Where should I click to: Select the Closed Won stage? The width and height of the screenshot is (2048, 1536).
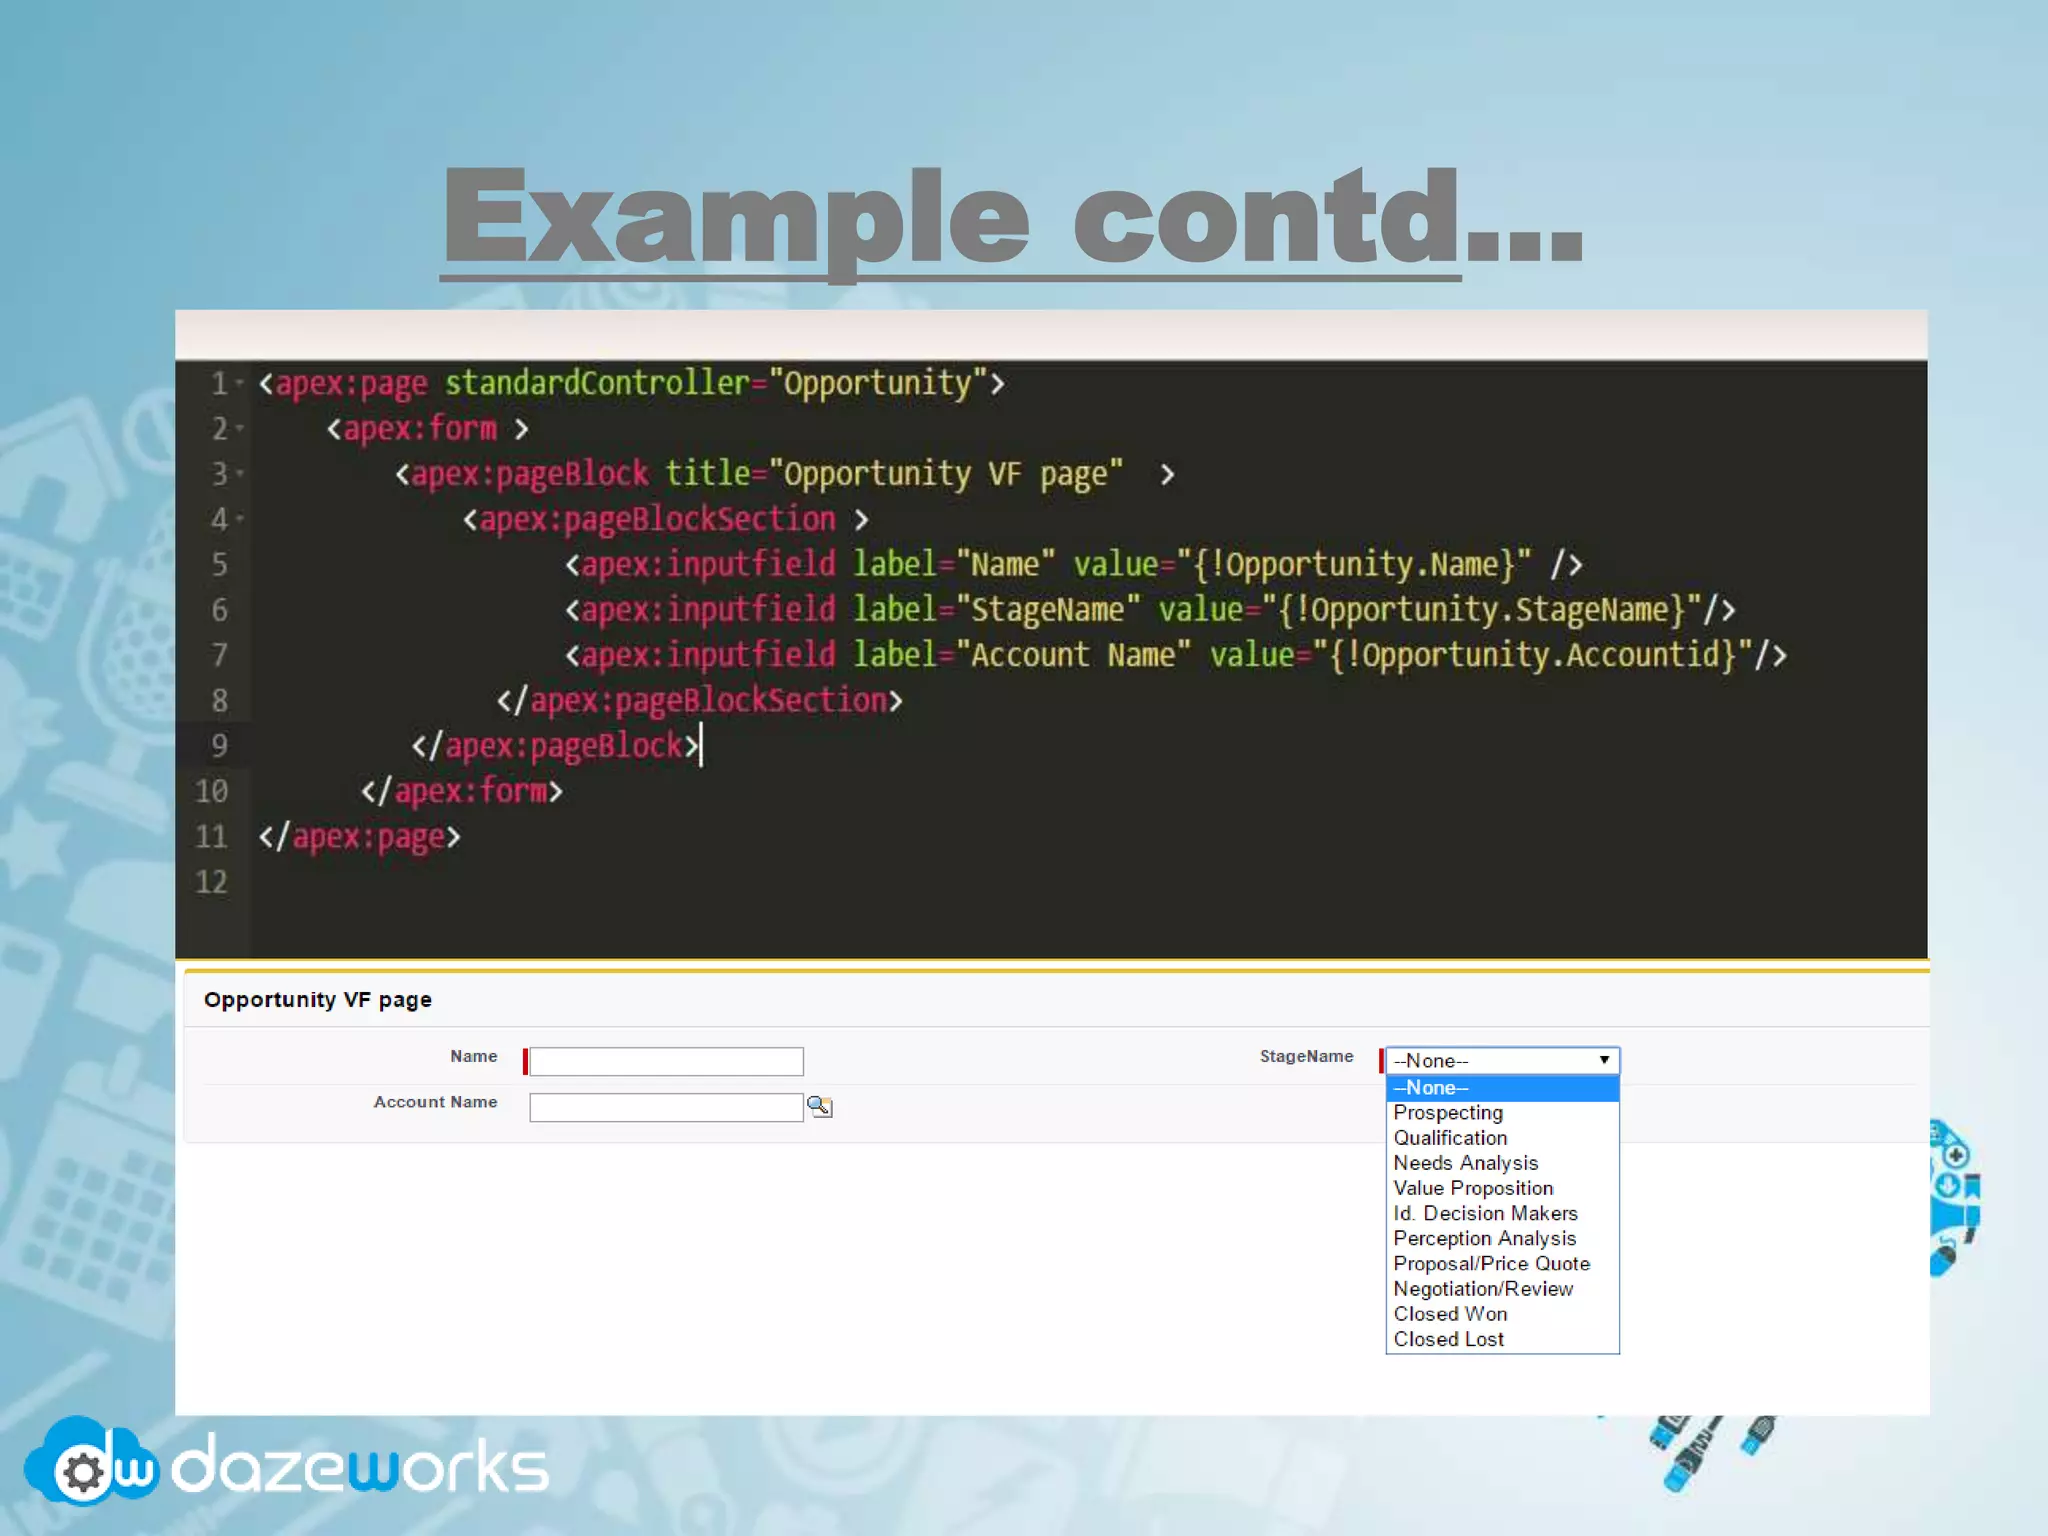[1449, 1314]
